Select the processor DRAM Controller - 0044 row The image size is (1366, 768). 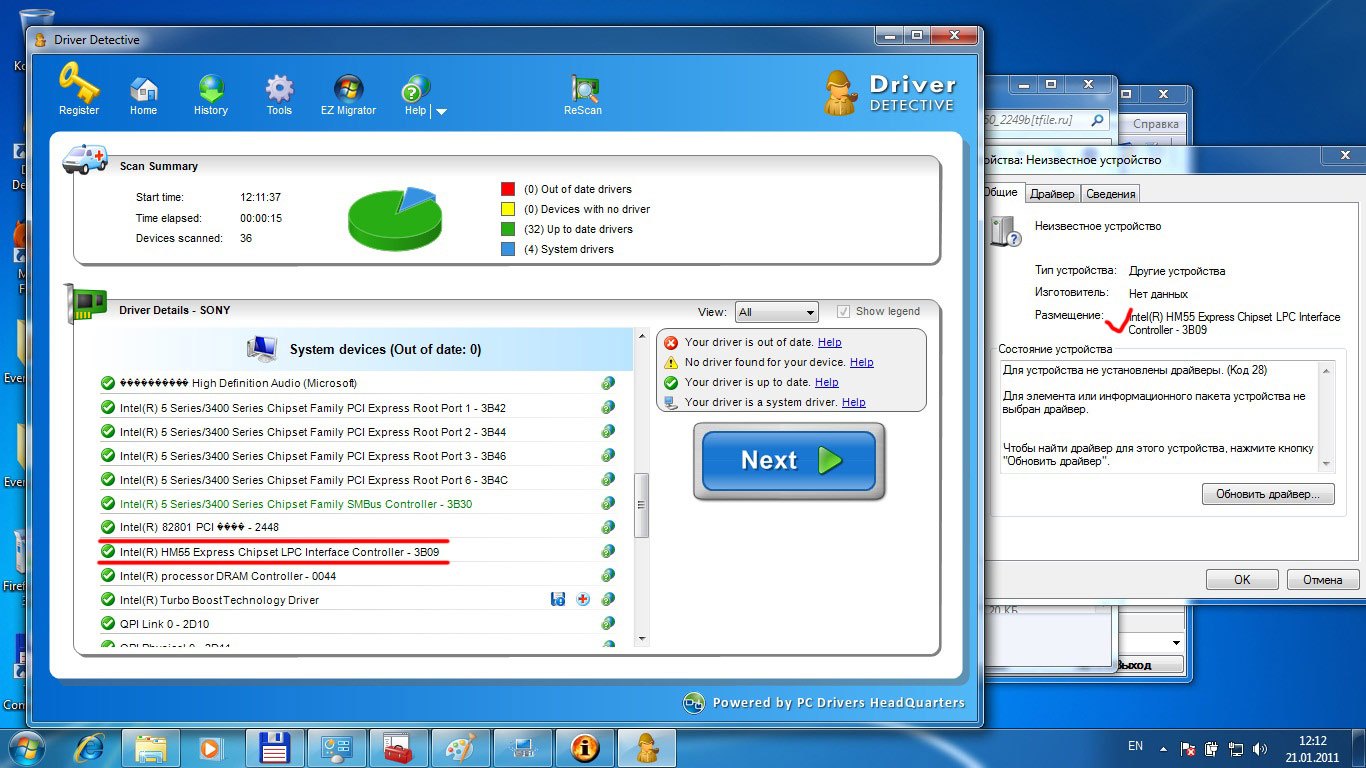click(x=359, y=576)
